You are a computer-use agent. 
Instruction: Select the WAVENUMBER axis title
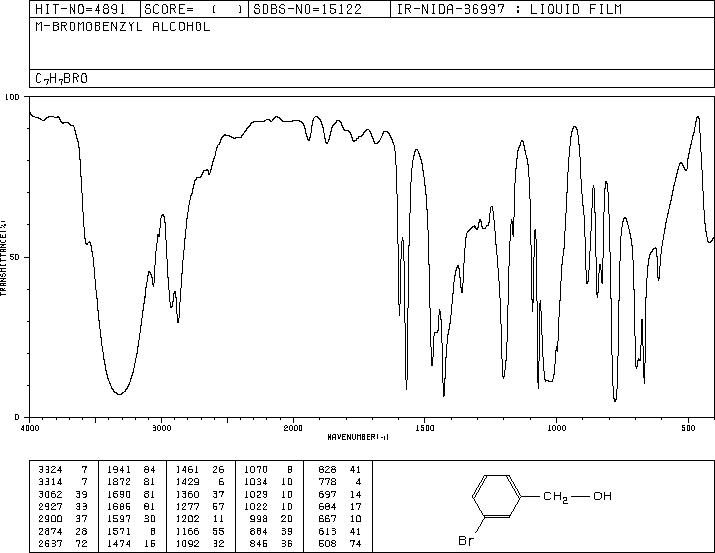[358, 437]
